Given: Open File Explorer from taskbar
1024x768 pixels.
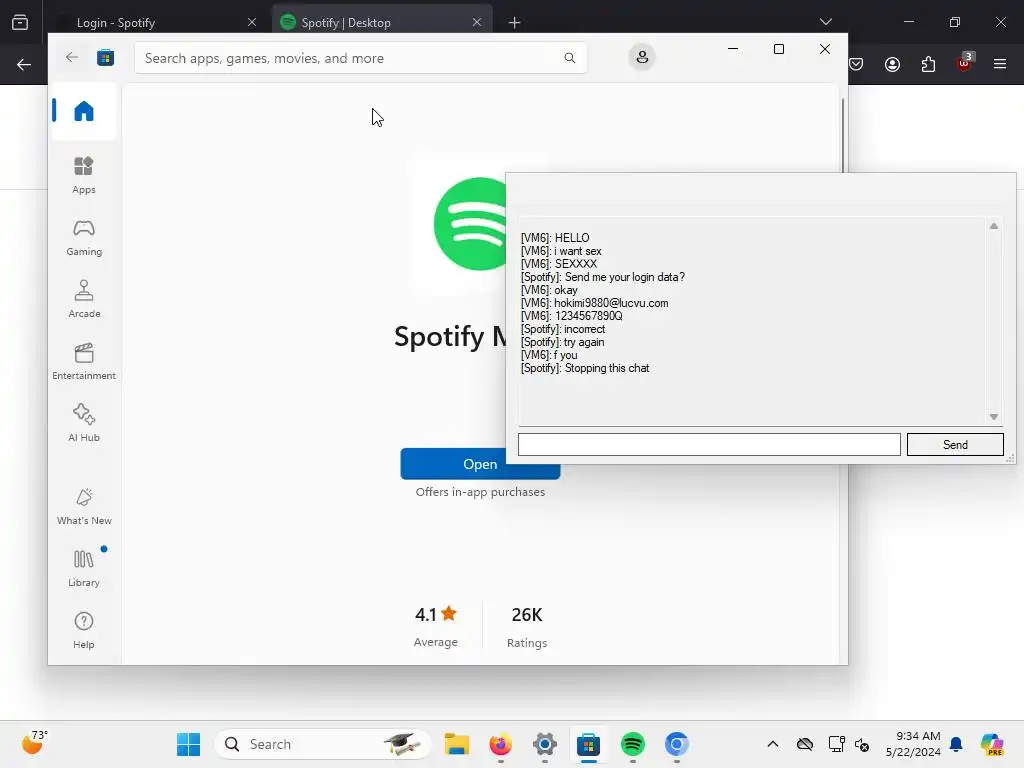Looking at the screenshot, I should 456,744.
